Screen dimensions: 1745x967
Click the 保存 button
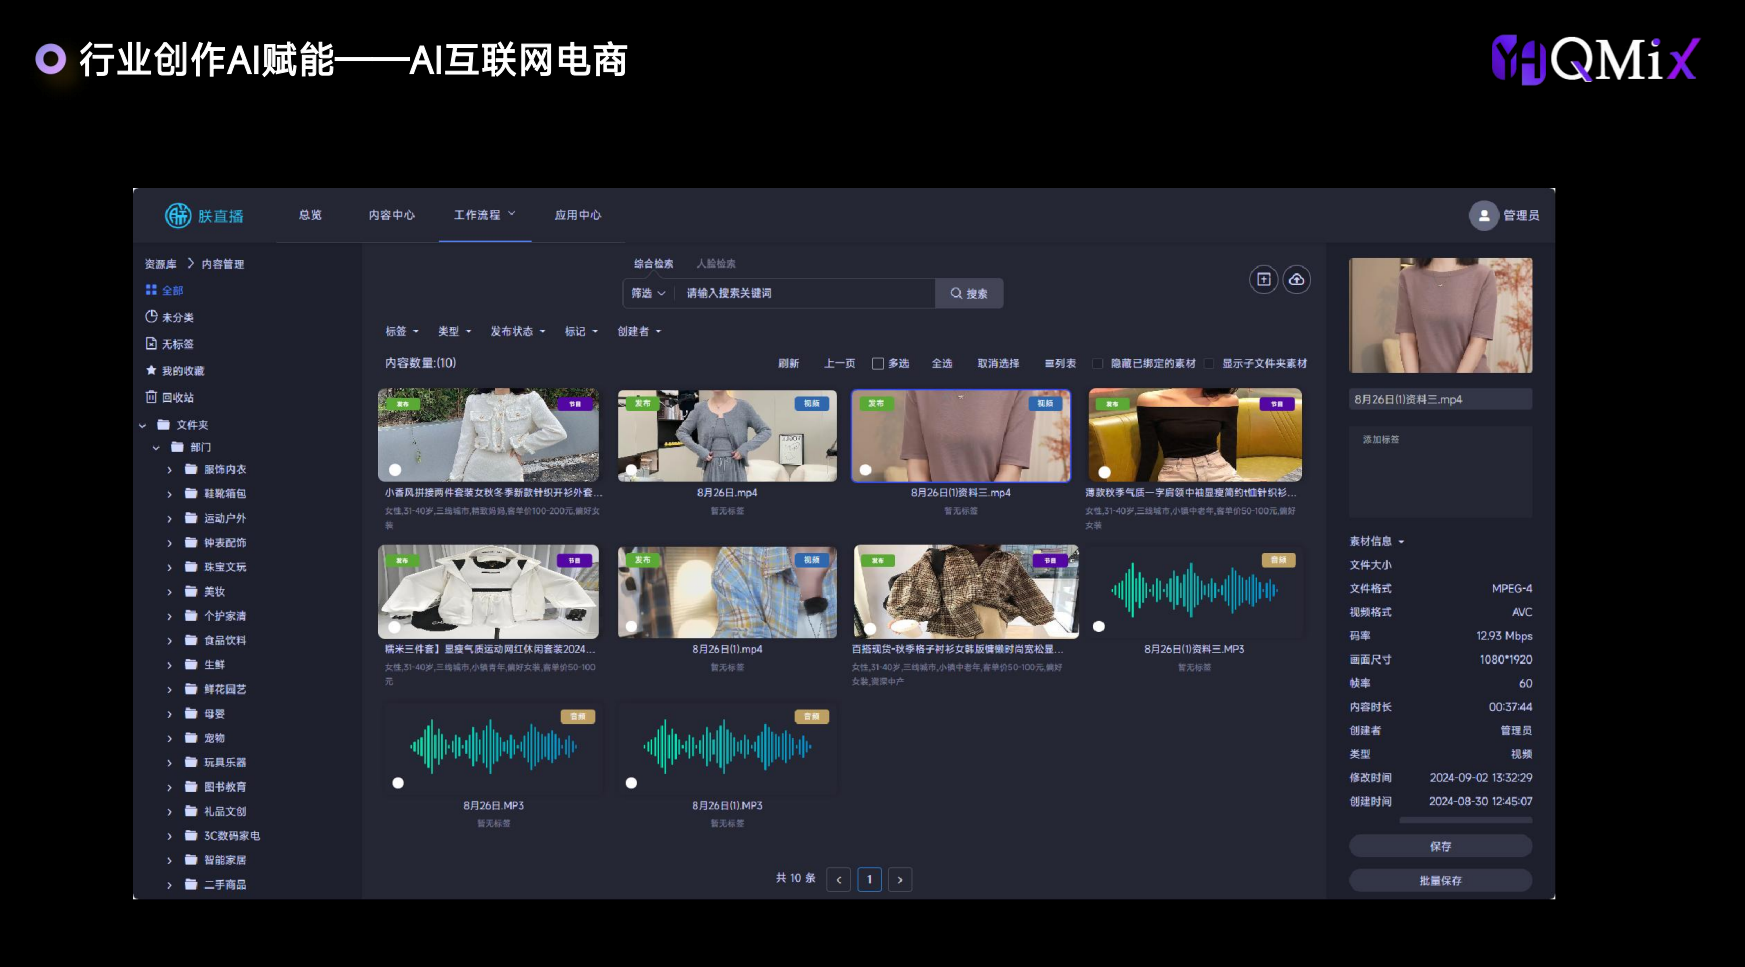1441,846
